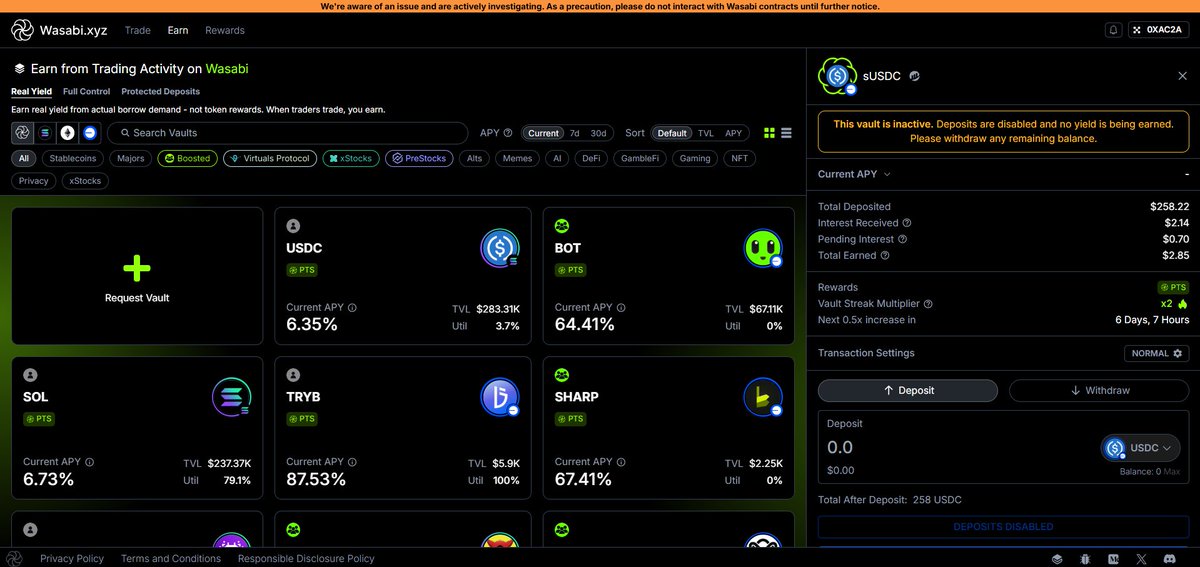Close the sUSDC vault panel
Screen dimensions: 1200x567
[x=1182, y=76]
